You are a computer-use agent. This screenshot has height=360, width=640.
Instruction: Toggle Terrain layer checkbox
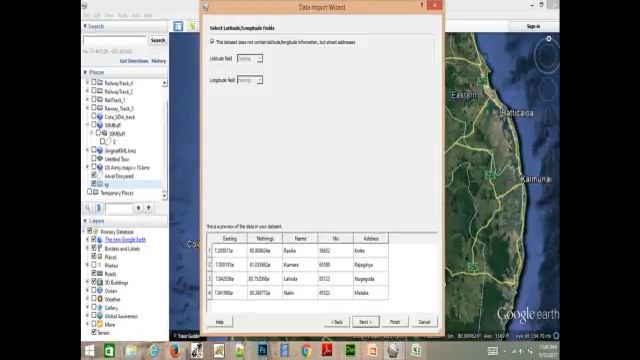coord(94,332)
